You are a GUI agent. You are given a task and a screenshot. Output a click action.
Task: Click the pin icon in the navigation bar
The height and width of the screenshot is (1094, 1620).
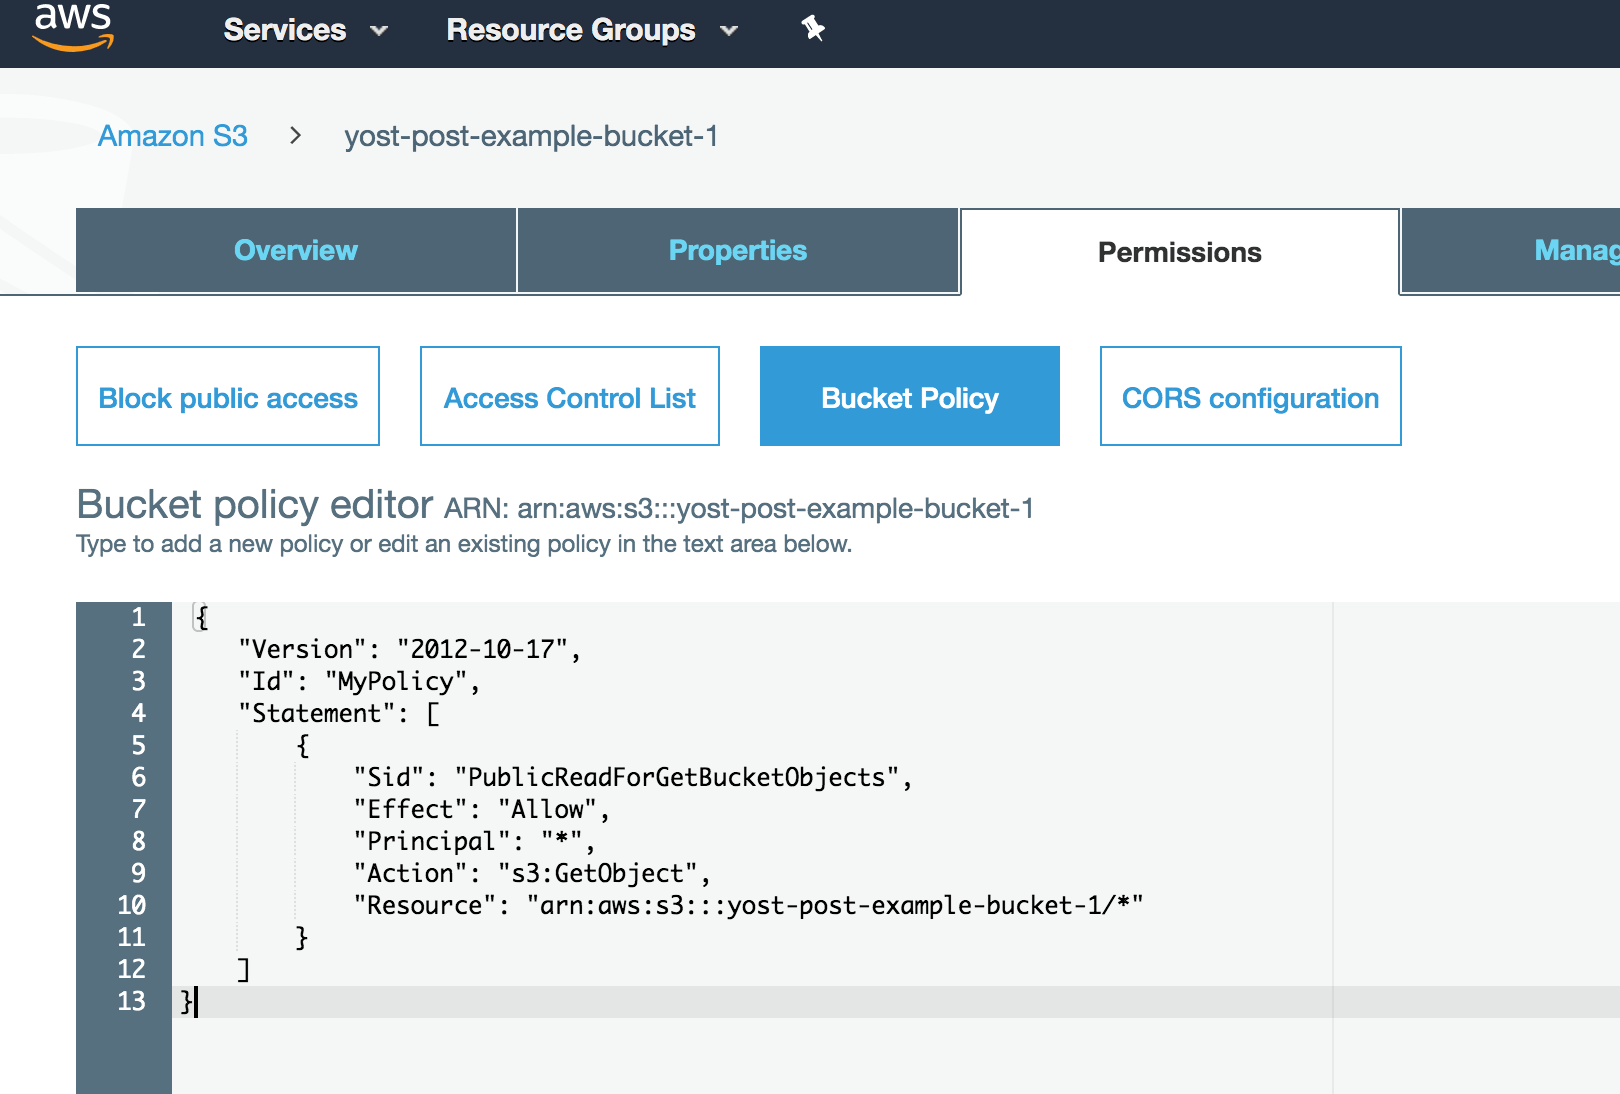click(812, 29)
